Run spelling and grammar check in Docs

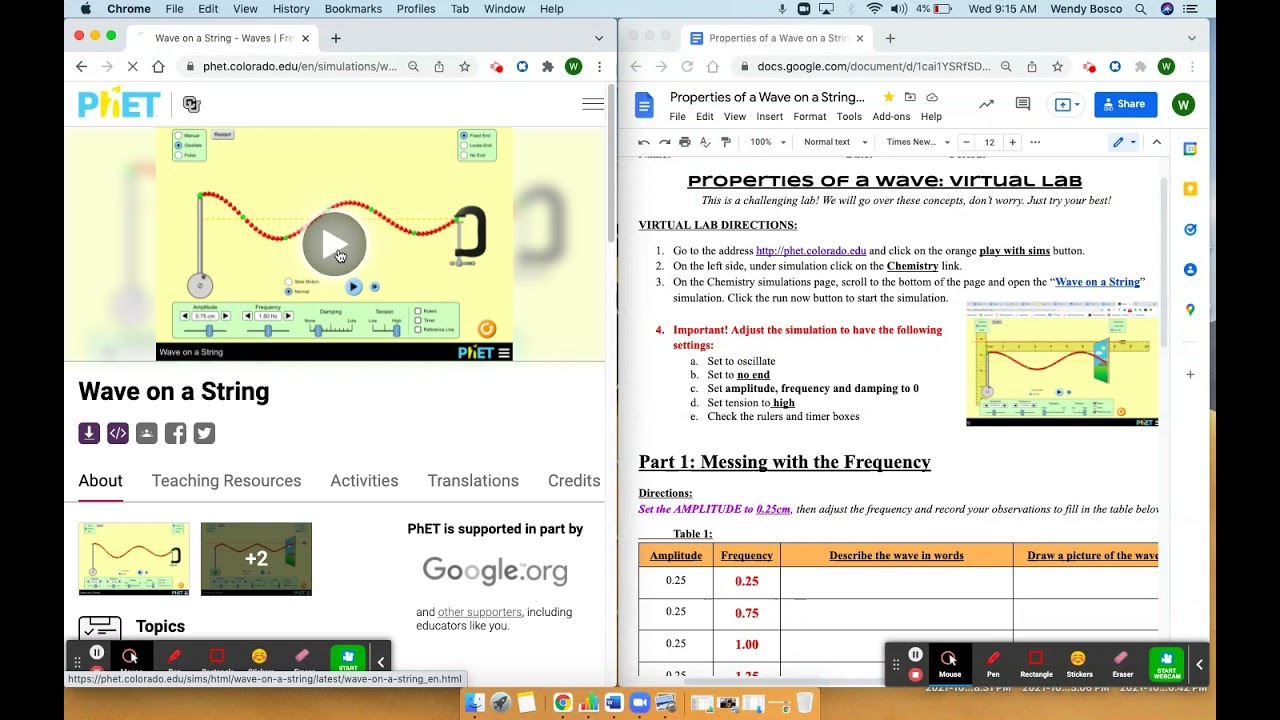click(x=705, y=142)
